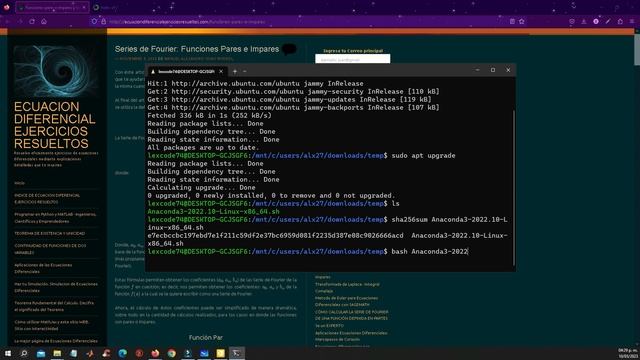Bookmark this page with star icon

tap(522, 22)
